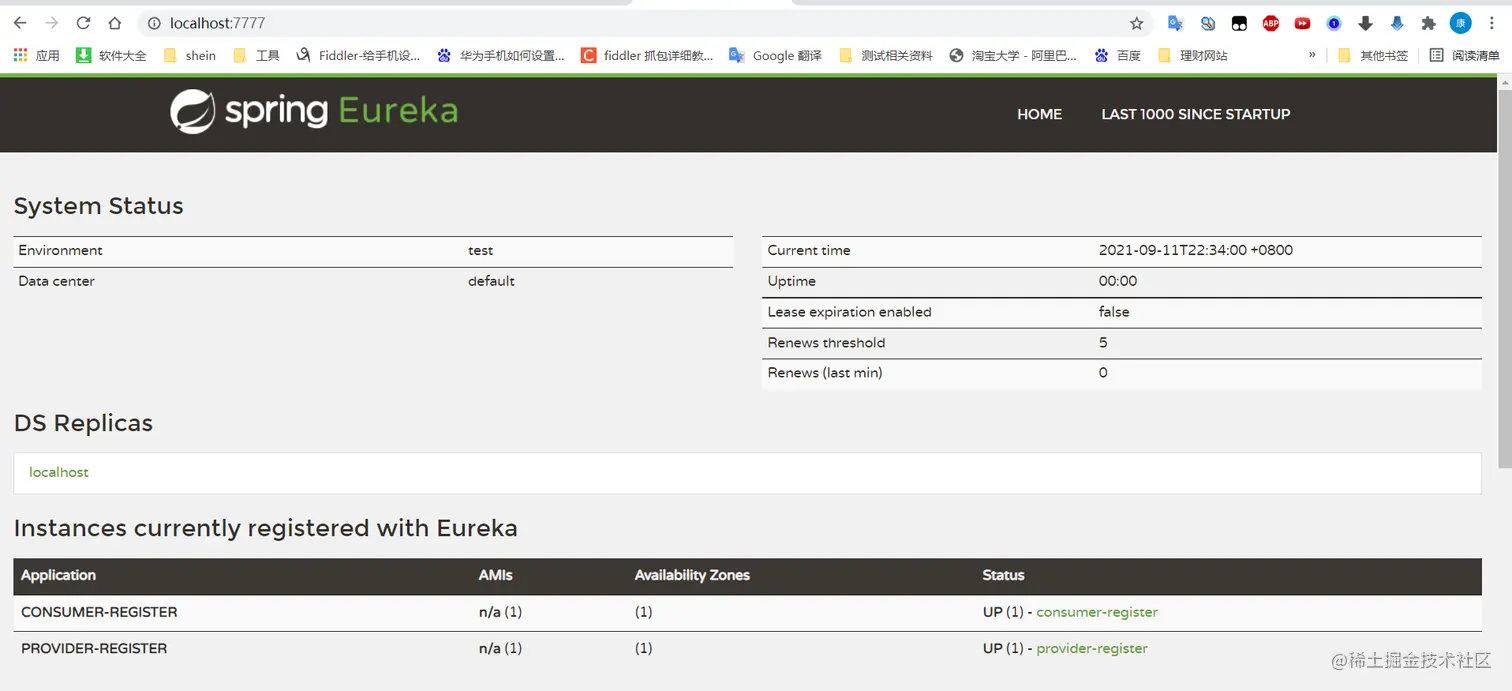
Task: Click the DS Replicas heading
Action: [x=83, y=423]
